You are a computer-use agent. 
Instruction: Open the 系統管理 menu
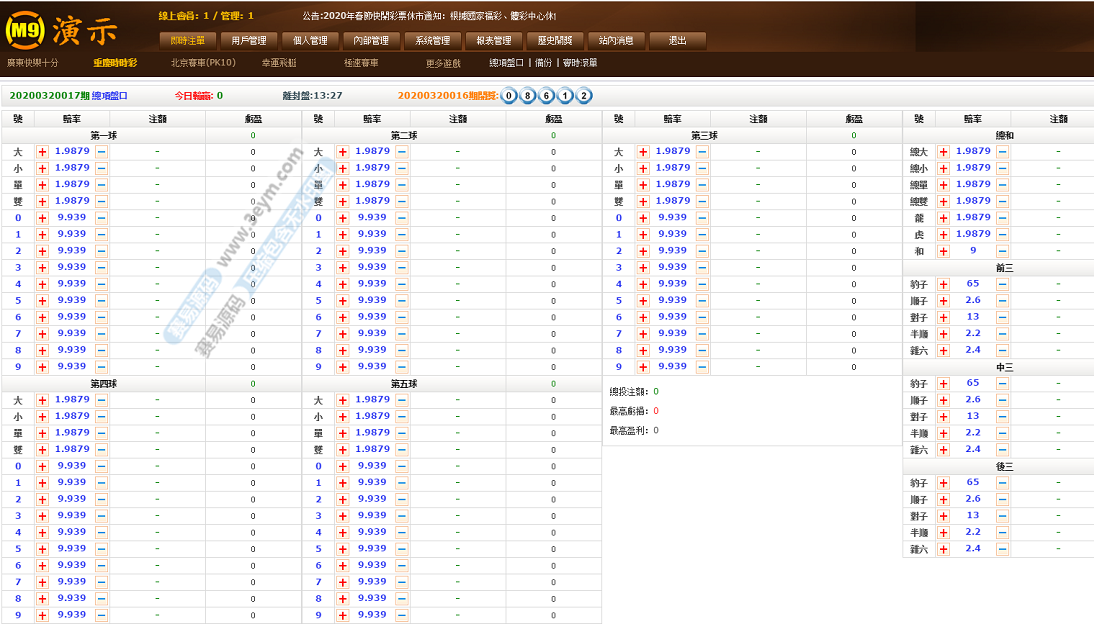(432, 41)
